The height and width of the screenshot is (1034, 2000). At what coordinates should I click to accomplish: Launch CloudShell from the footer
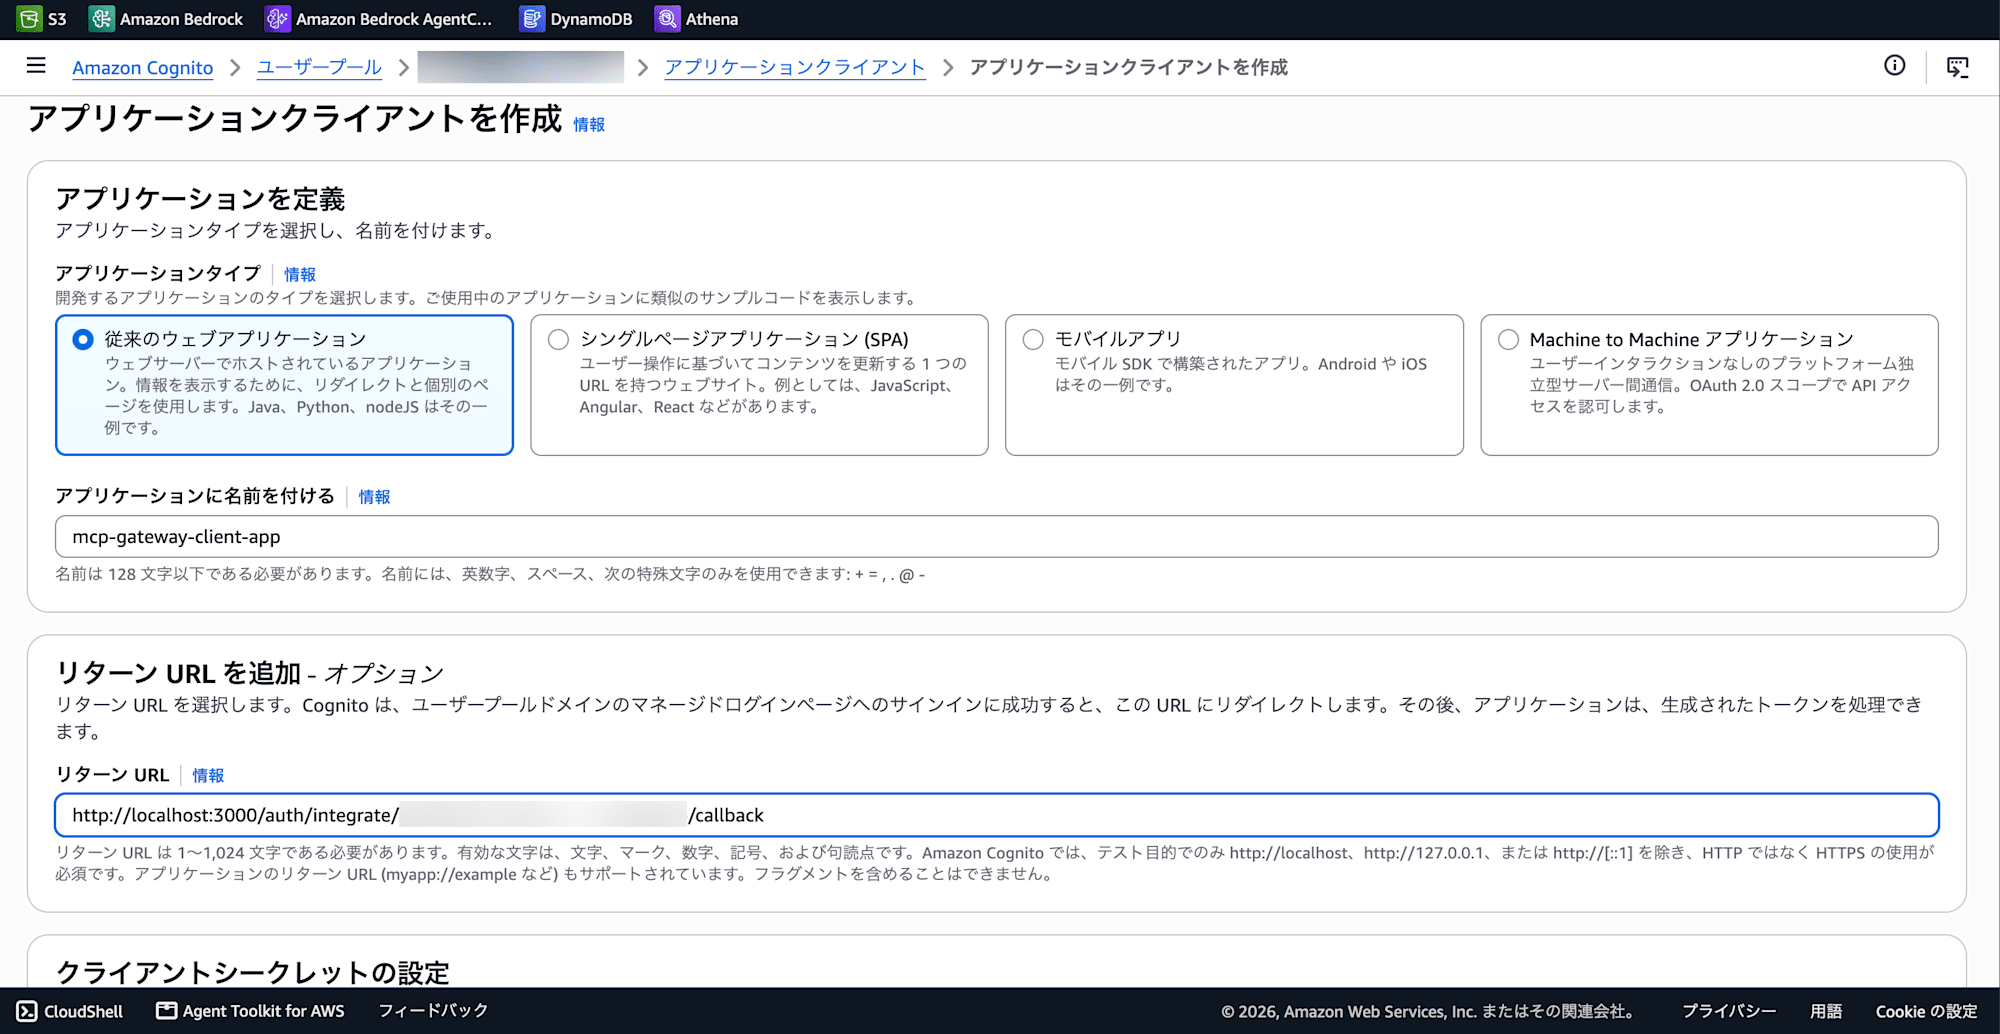(69, 1011)
